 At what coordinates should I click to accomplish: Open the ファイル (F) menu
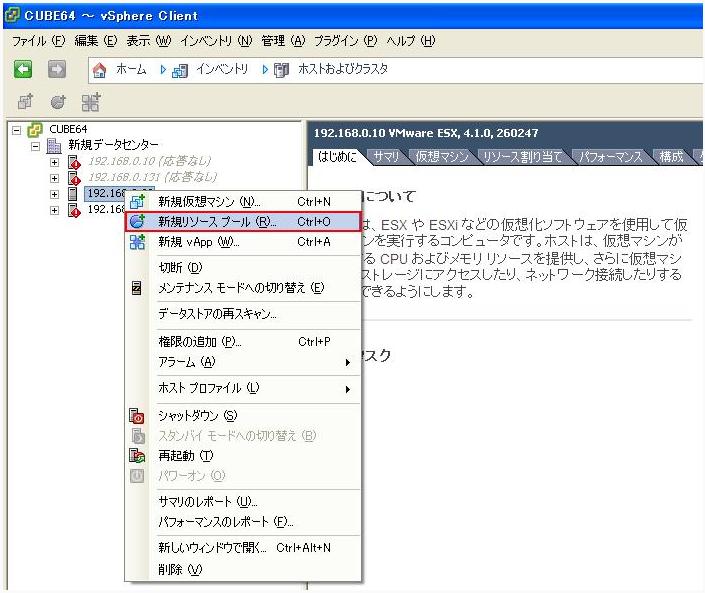click(x=38, y=41)
